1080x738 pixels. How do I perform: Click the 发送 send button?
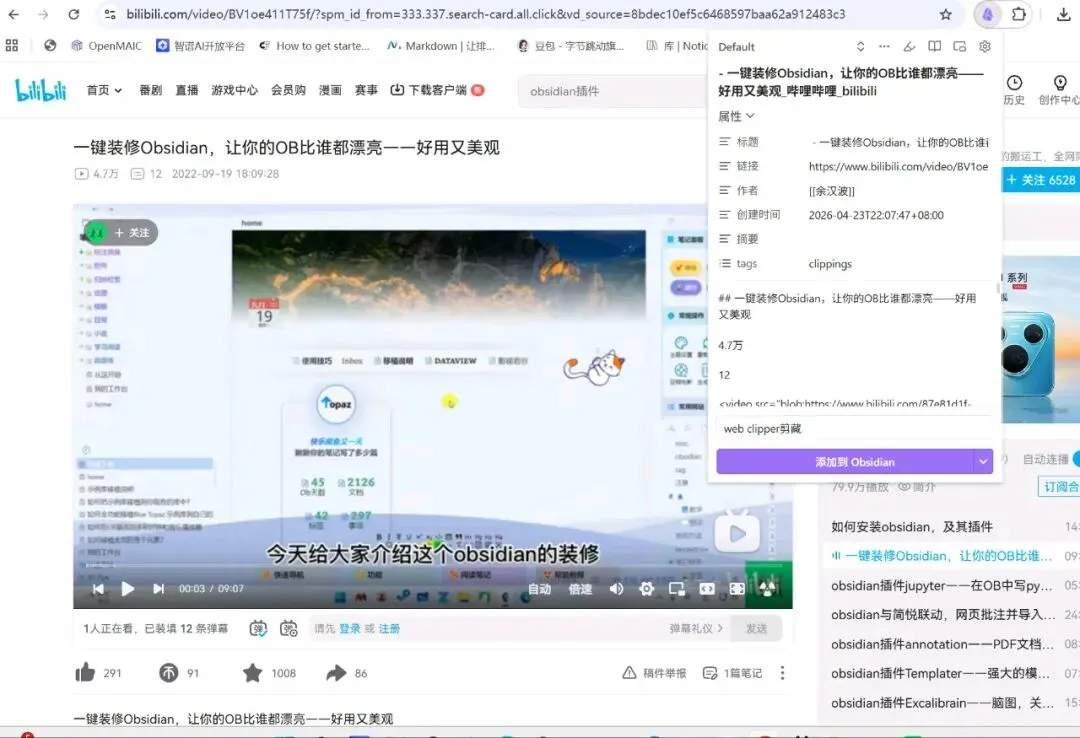coord(756,628)
